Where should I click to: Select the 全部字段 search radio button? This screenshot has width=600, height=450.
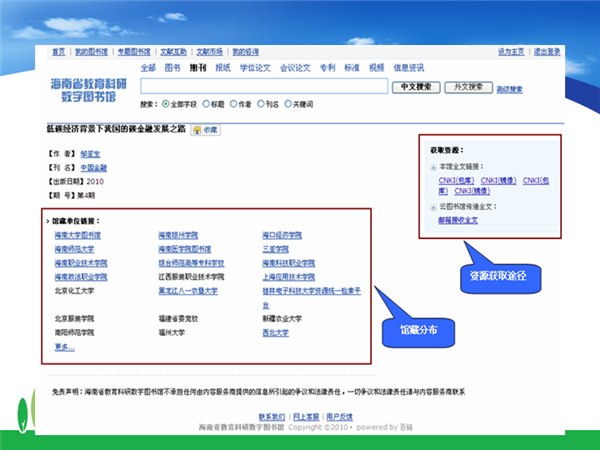pyautogui.click(x=166, y=104)
